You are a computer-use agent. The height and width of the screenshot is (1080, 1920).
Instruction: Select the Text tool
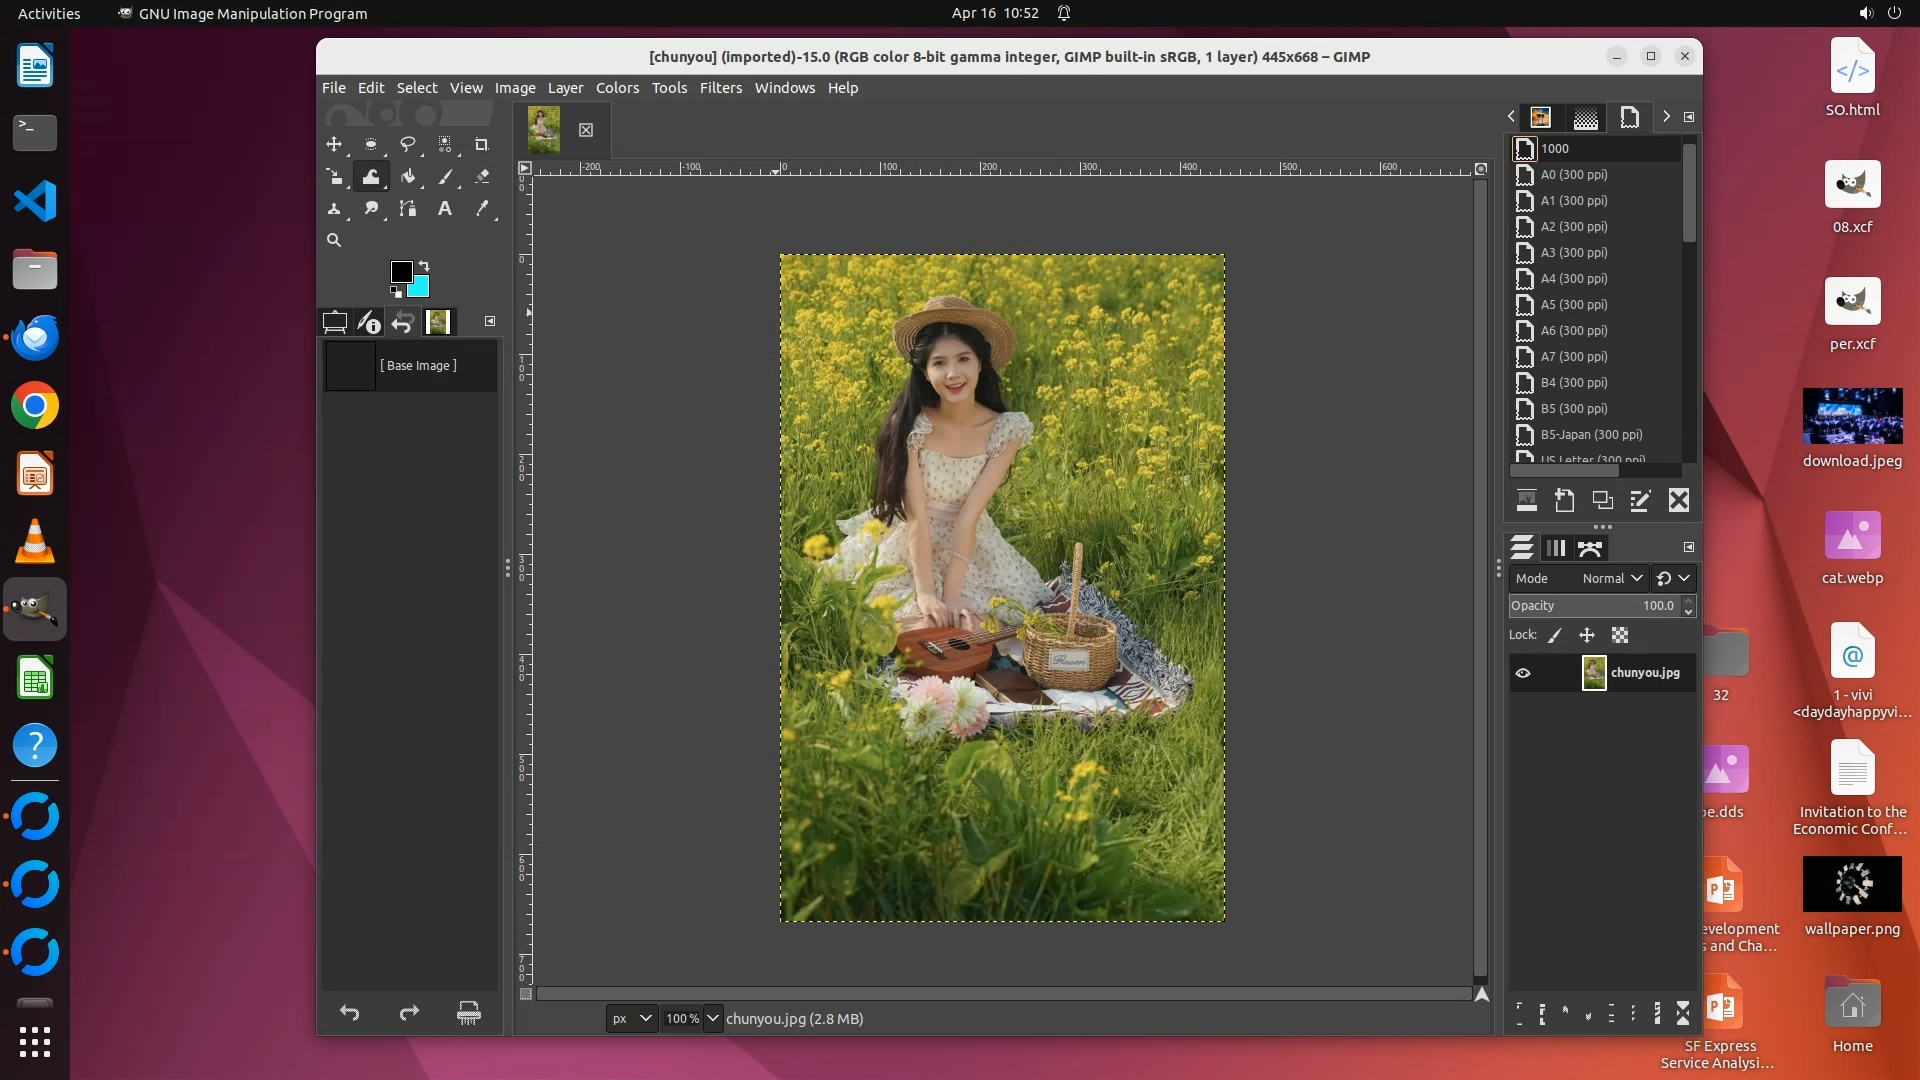tap(445, 209)
